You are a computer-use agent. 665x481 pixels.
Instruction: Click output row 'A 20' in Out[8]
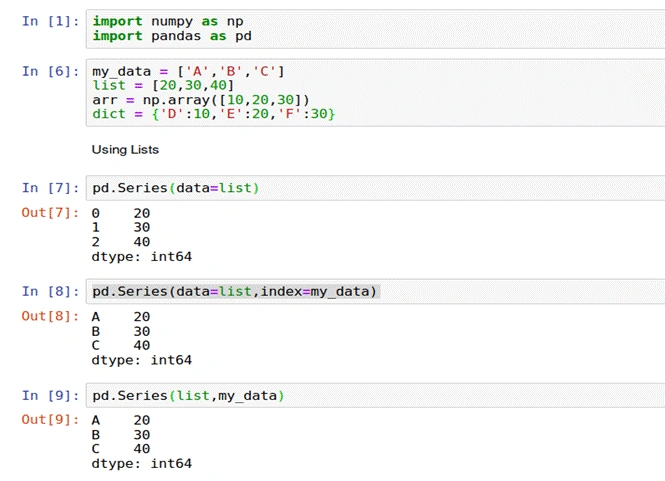pos(121,316)
